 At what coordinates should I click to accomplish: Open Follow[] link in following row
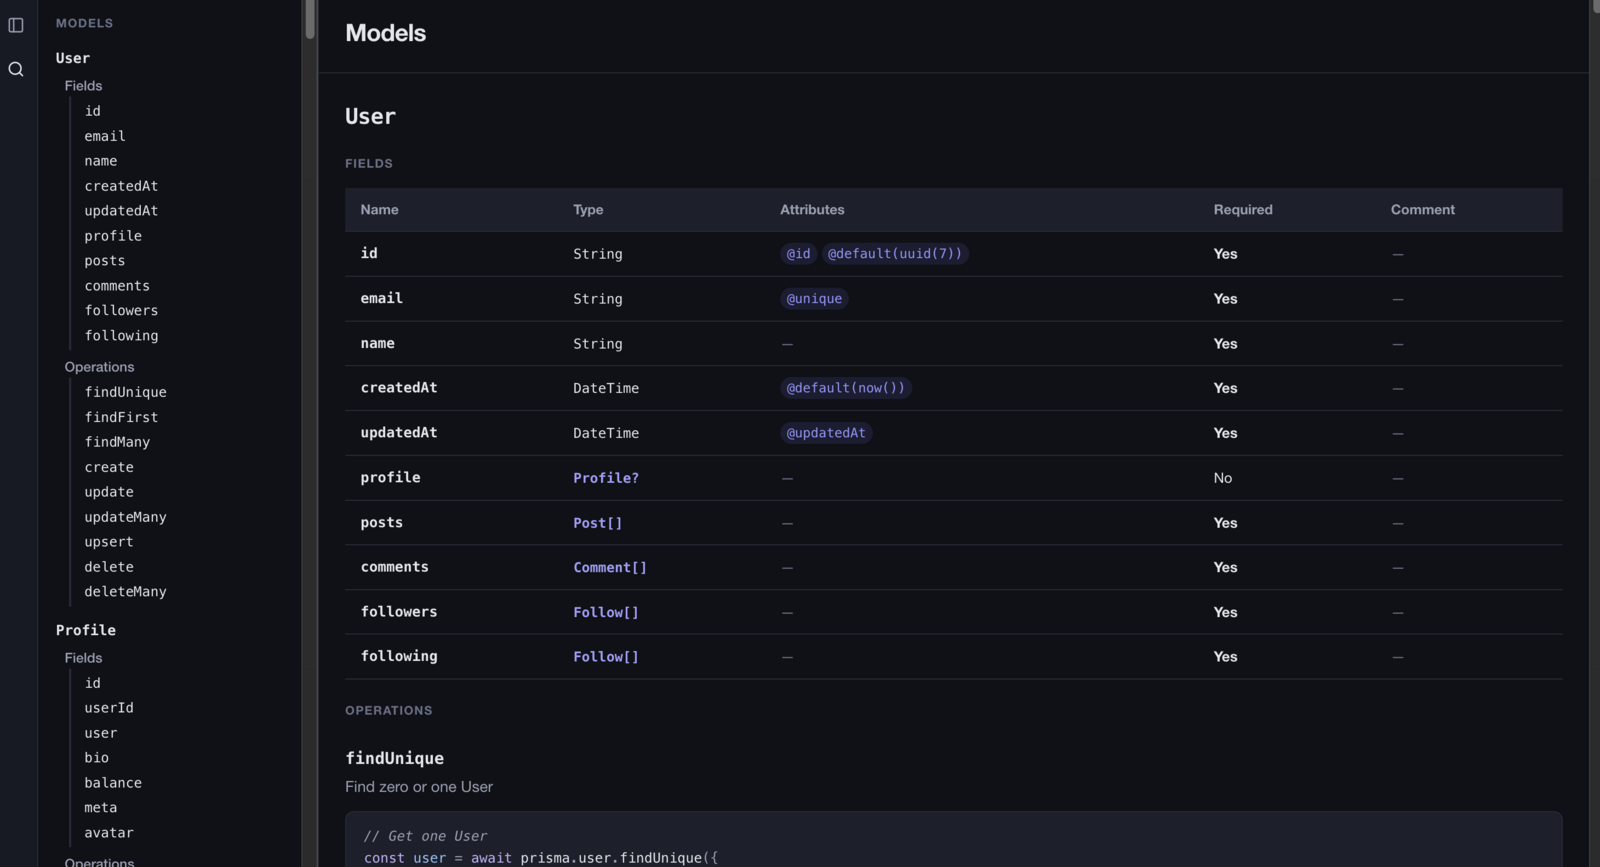(606, 657)
